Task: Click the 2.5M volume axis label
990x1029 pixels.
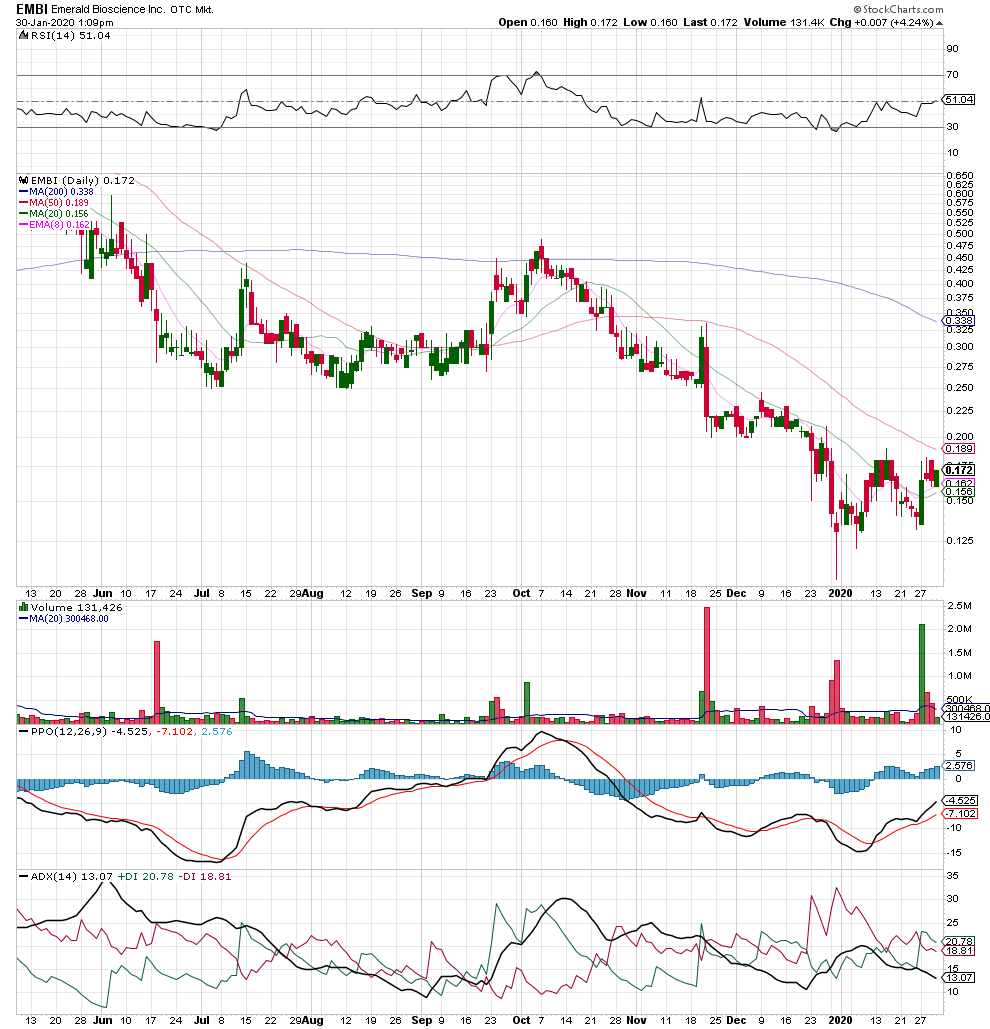Action: [959, 606]
